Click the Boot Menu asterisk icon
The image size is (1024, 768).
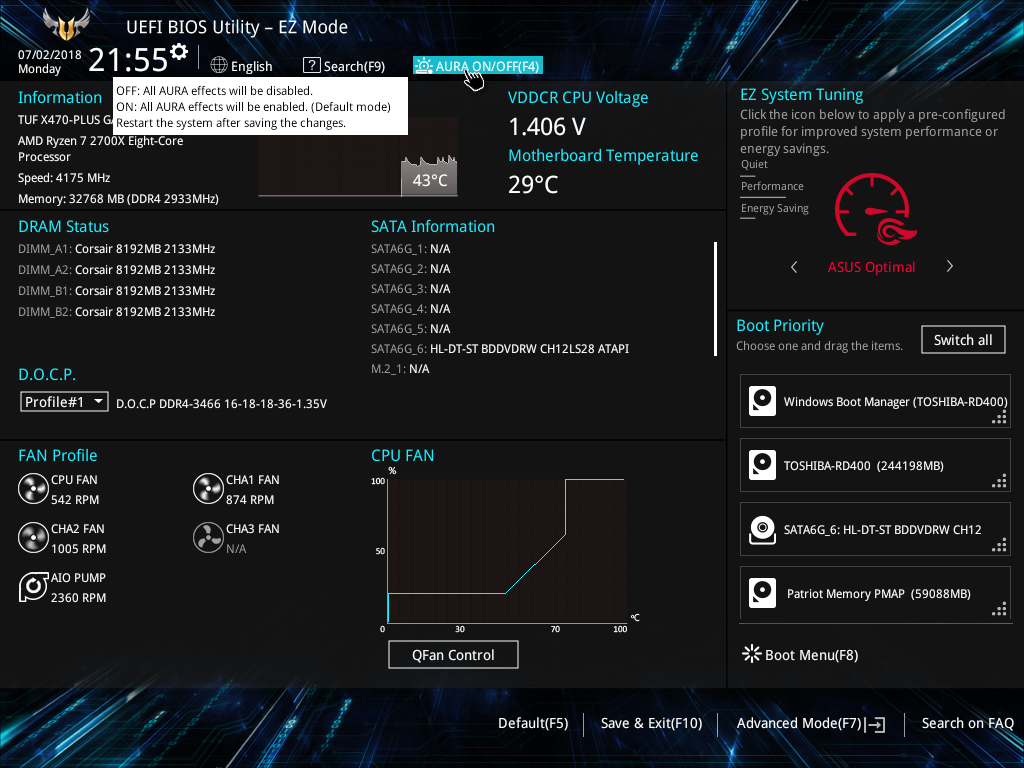752,654
